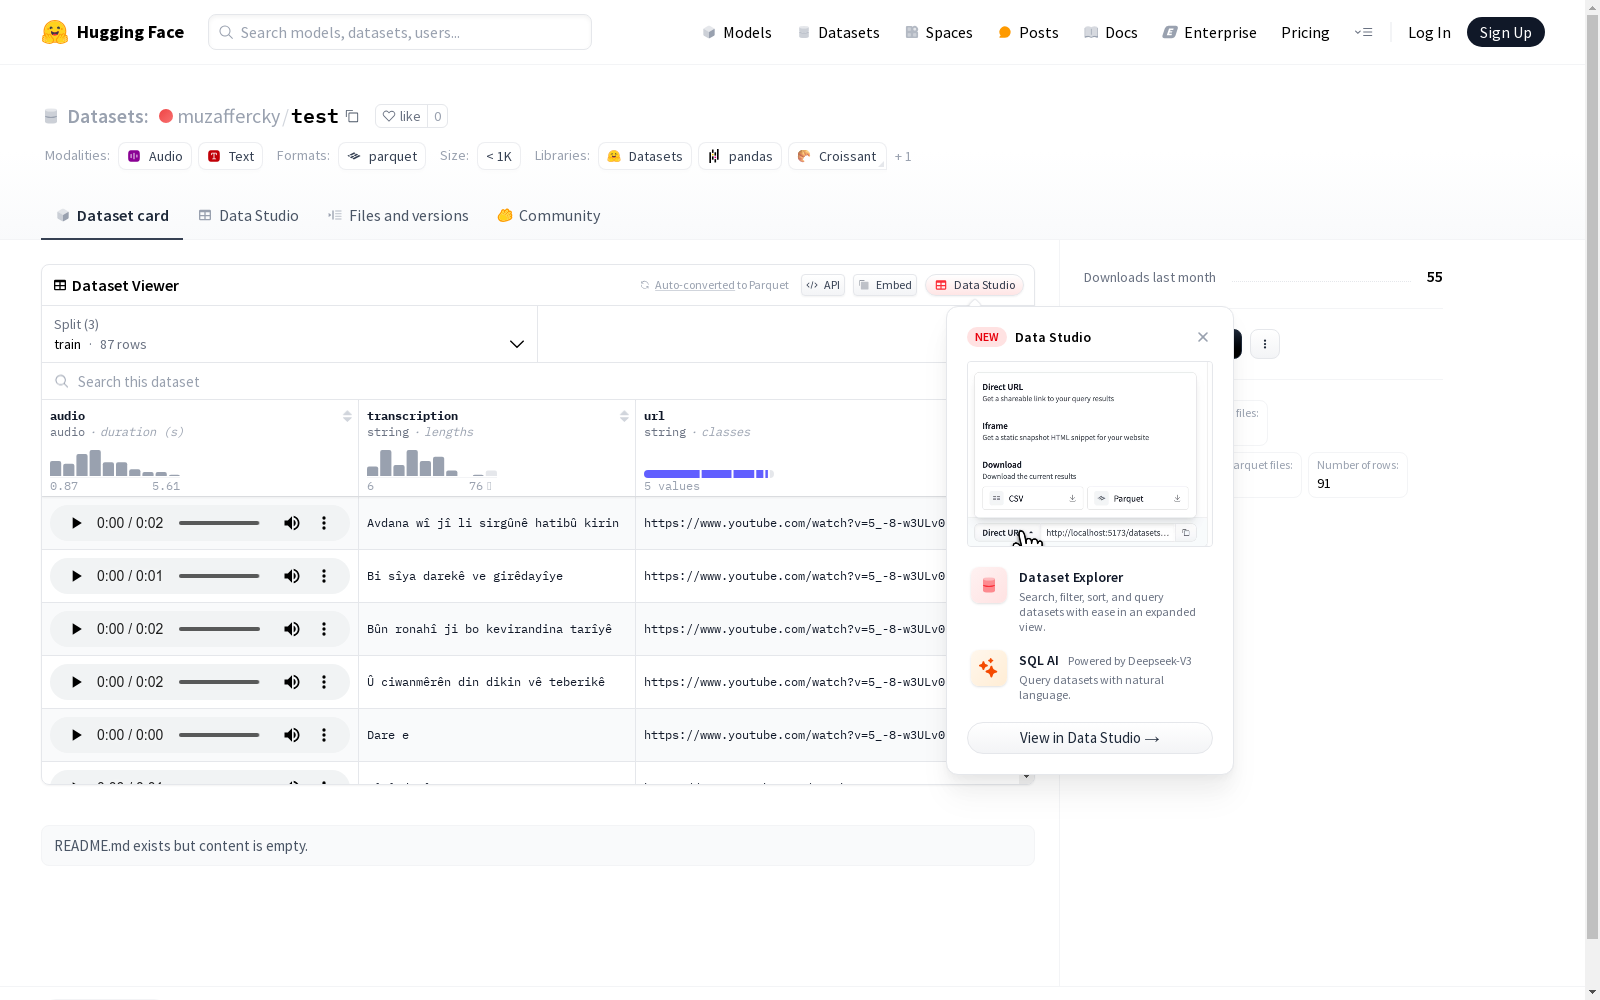Open Enterprise in the top navigation
This screenshot has height=1000, width=1600.
pyautogui.click(x=1210, y=32)
